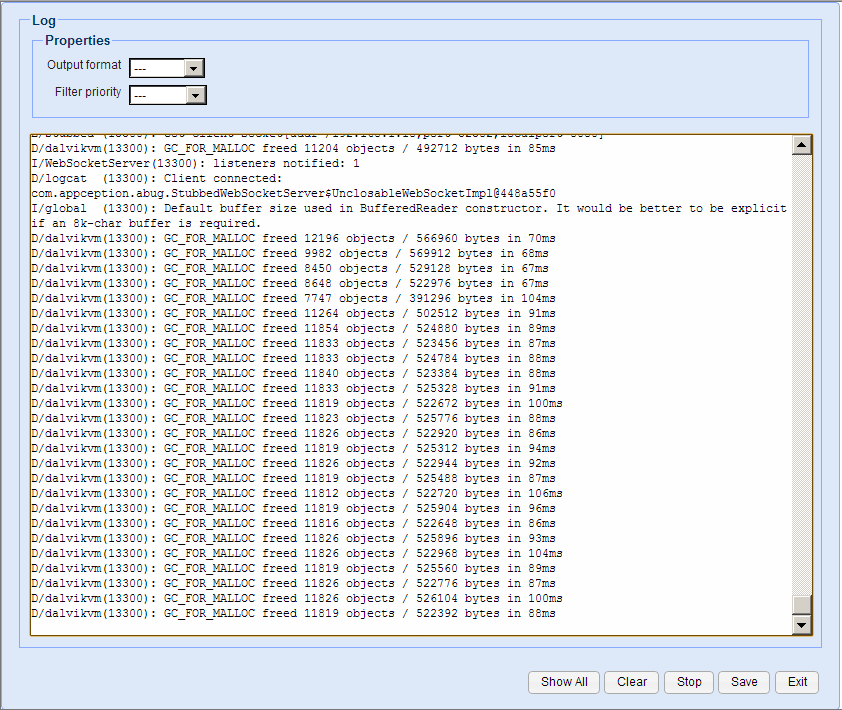Click the log scrollbar down arrow
The image size is (842, 710).
[802, 625]
